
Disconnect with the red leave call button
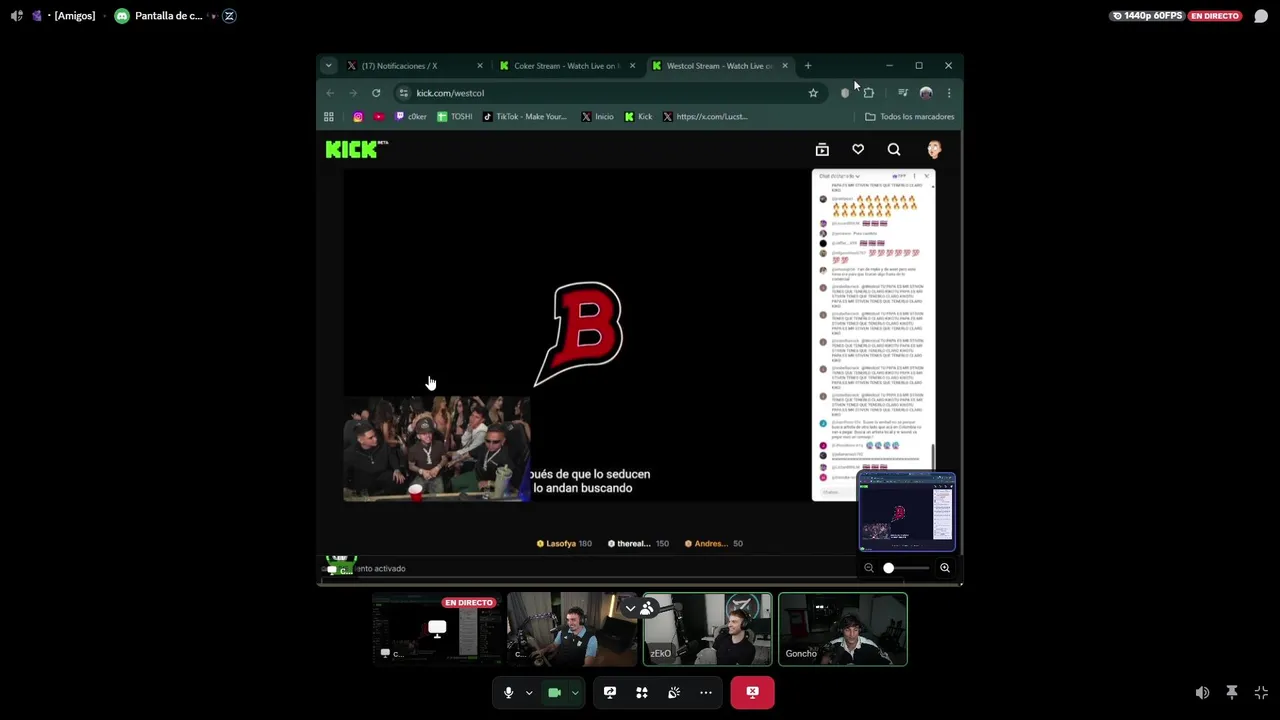pos(752,692)
